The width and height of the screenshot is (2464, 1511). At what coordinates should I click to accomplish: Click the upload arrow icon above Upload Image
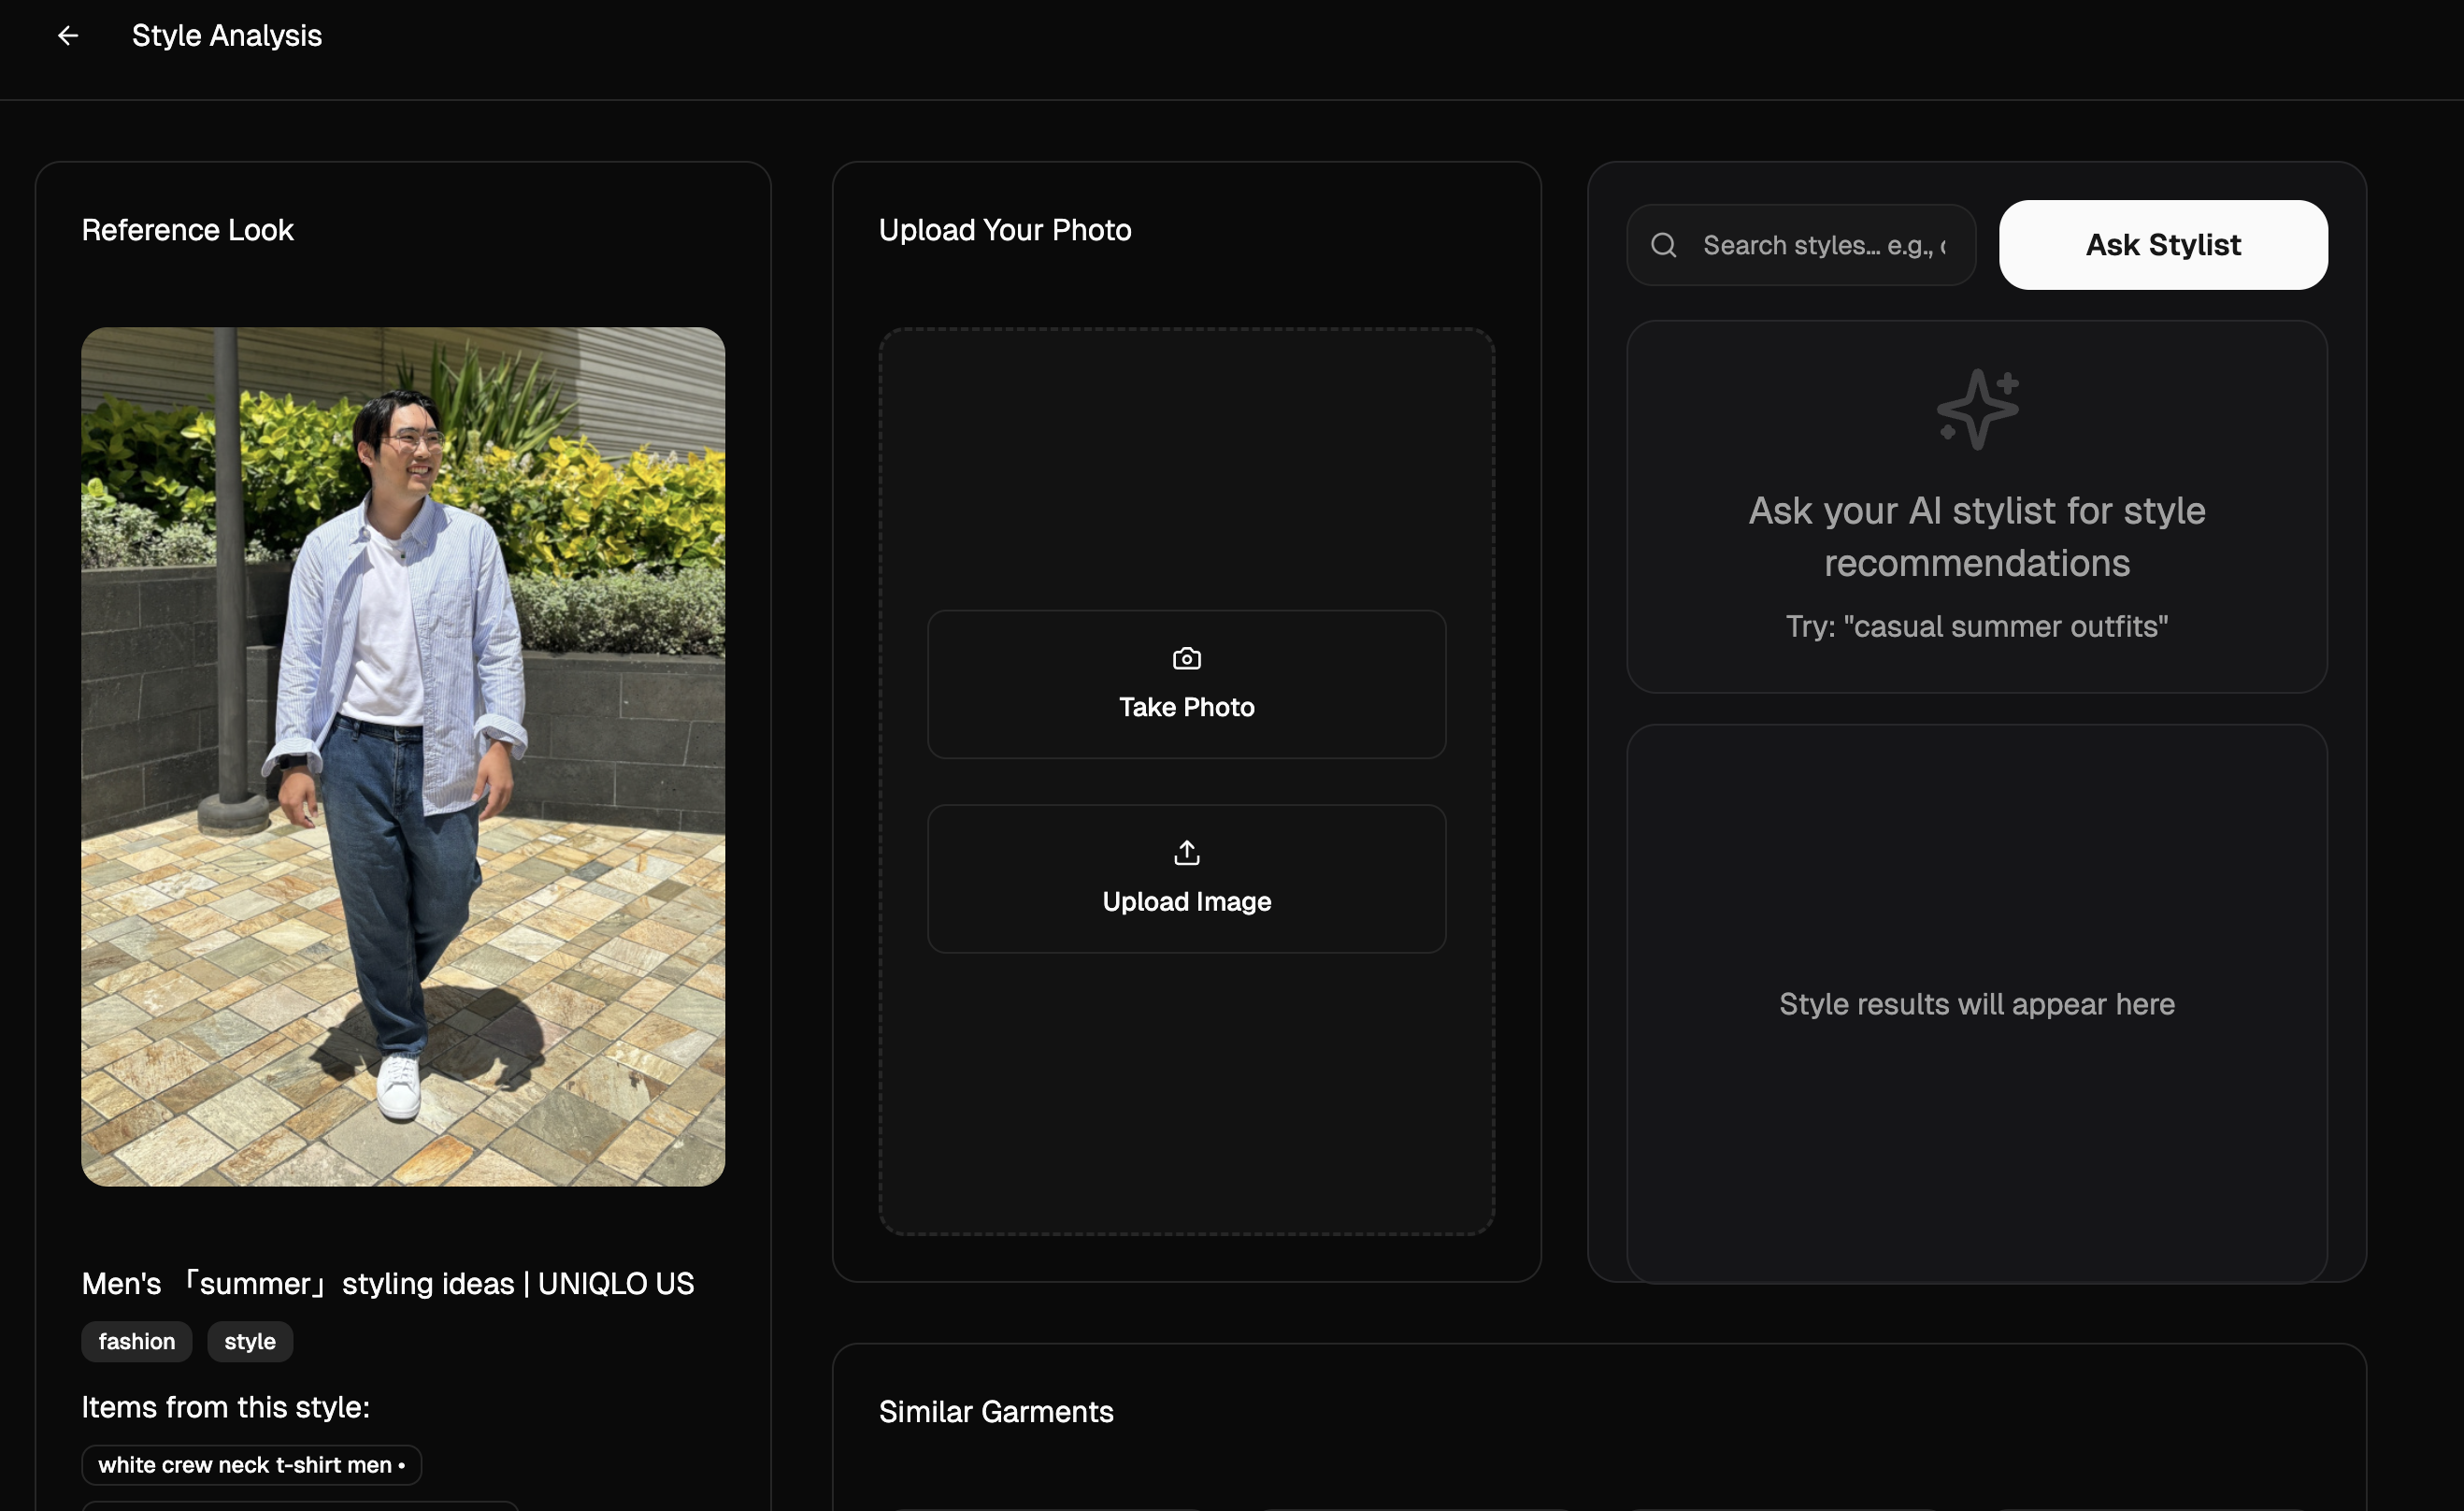tap(1186, 852)
